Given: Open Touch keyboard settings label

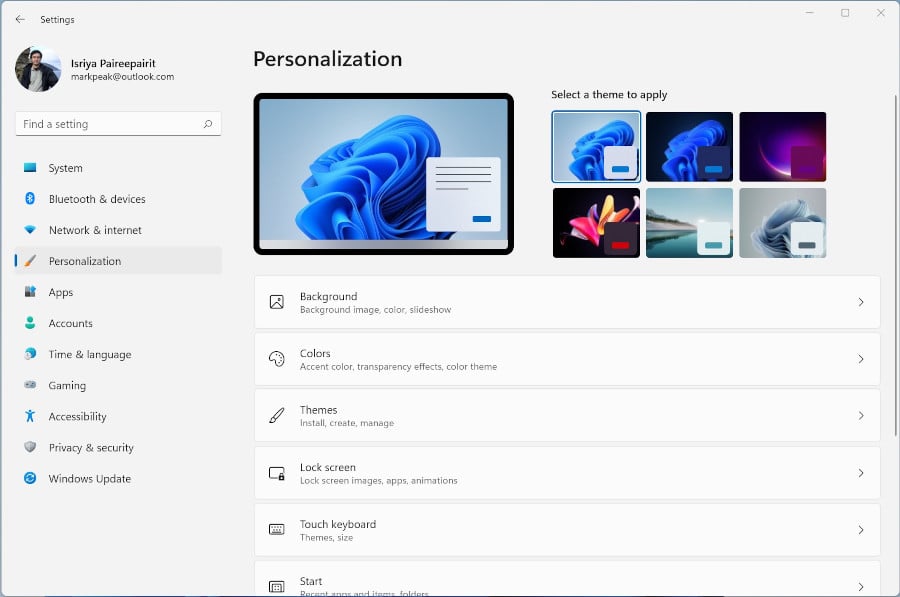Looking at the screenshot, I should [338, 524].
